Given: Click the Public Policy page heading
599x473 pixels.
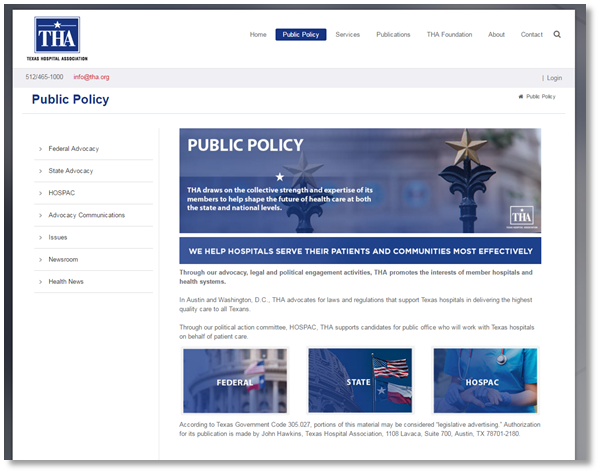Looking at the screenshot, I should (70, 99).
